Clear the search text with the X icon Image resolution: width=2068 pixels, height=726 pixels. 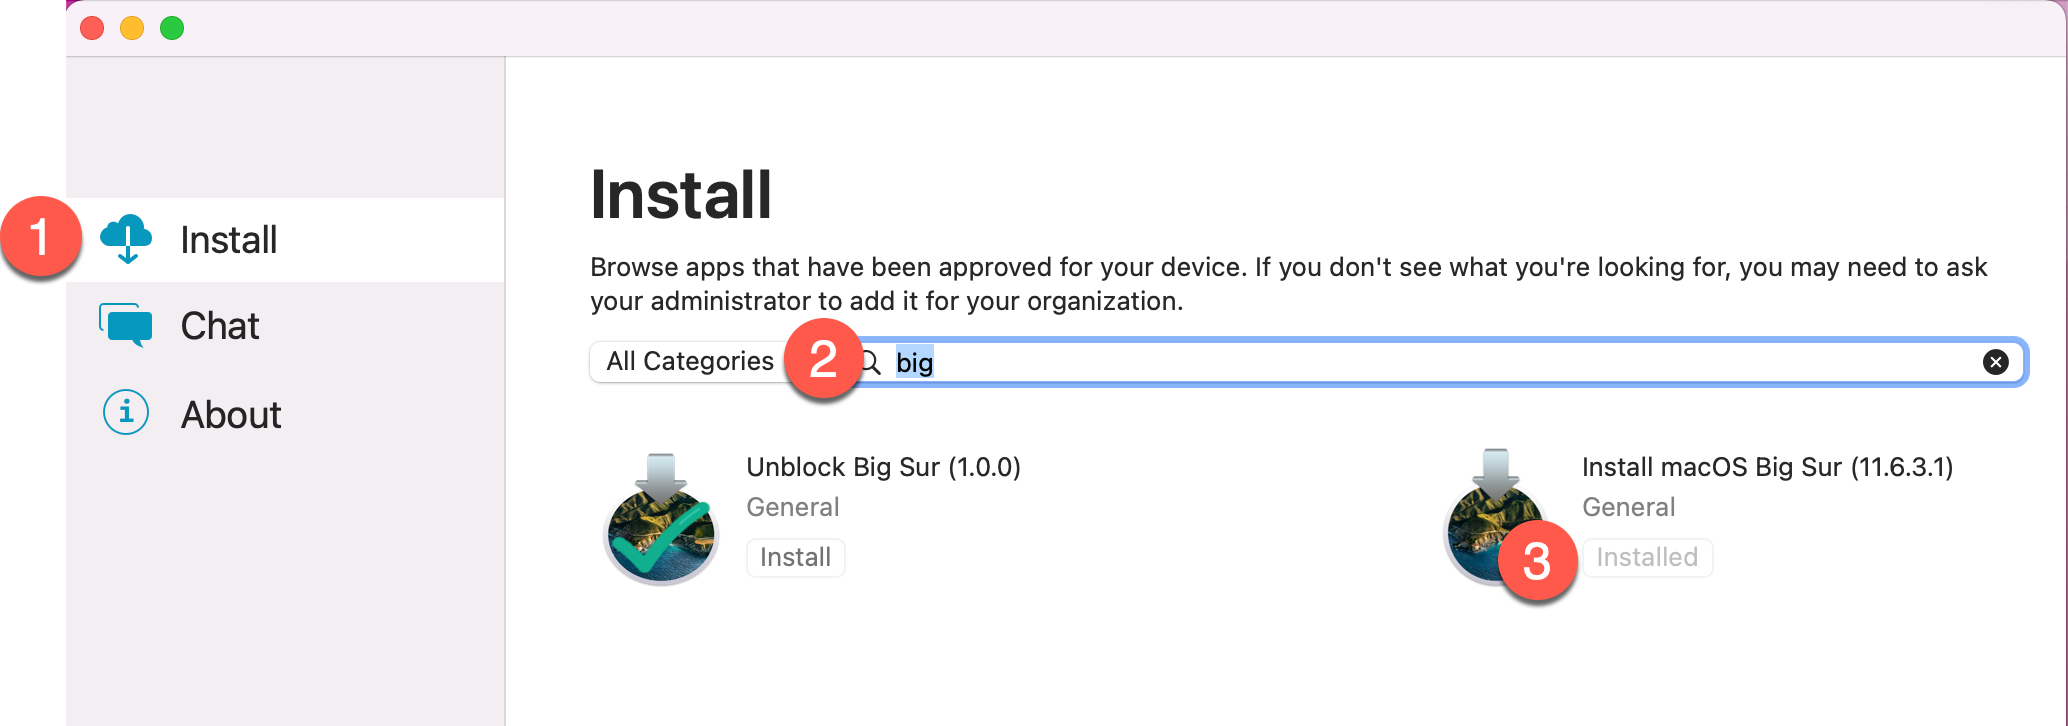[1995, 362]
